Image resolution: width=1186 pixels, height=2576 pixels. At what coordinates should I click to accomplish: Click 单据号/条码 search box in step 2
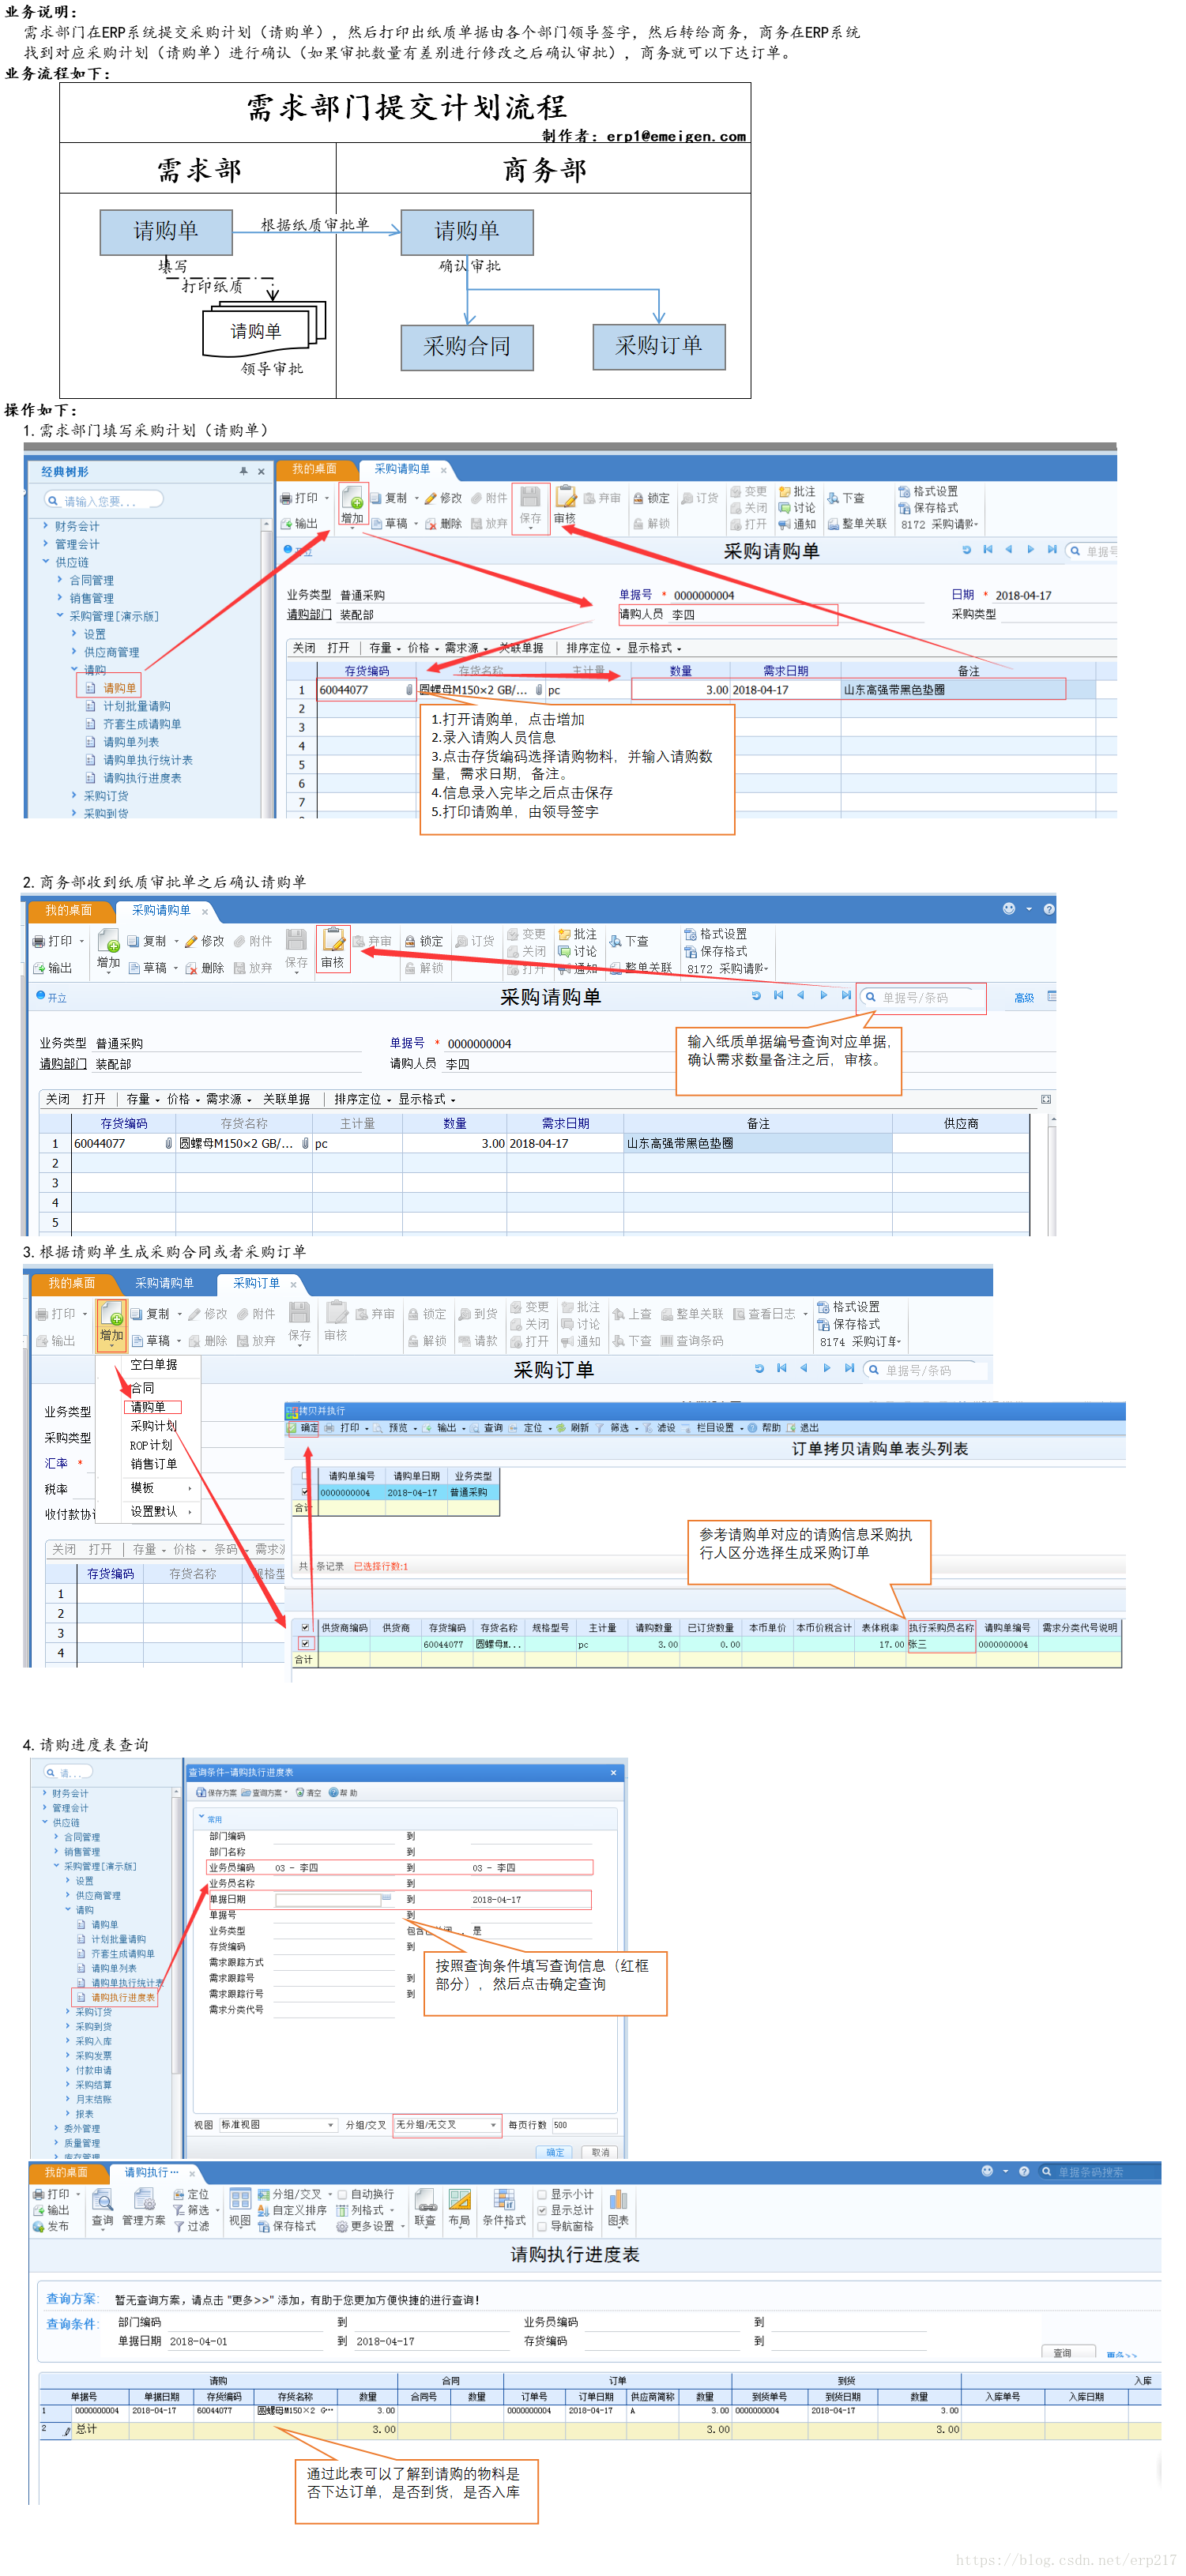coord(923,997)
